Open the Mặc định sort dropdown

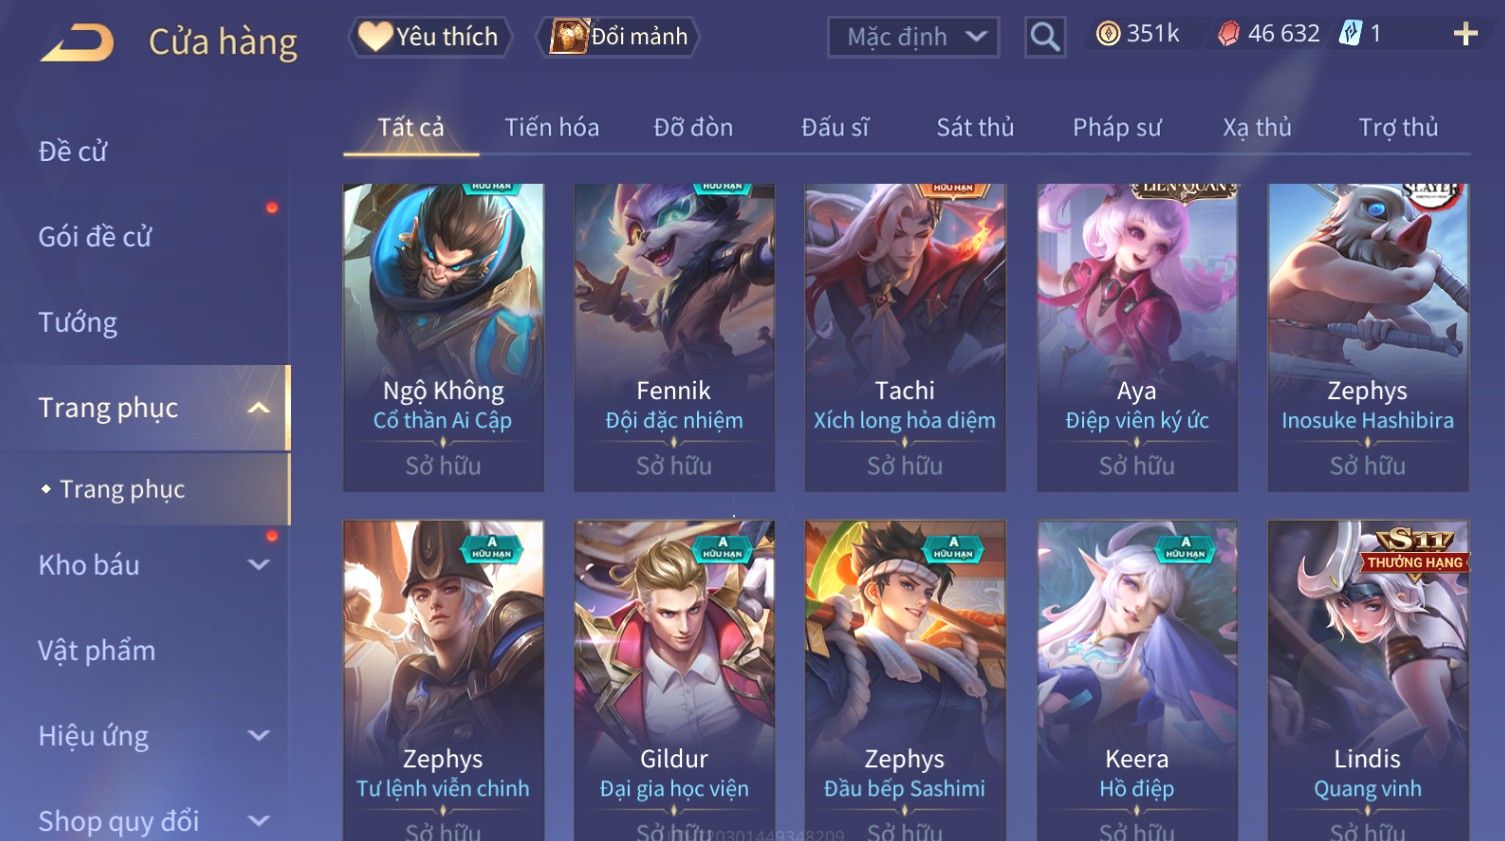tap(913, 37)
